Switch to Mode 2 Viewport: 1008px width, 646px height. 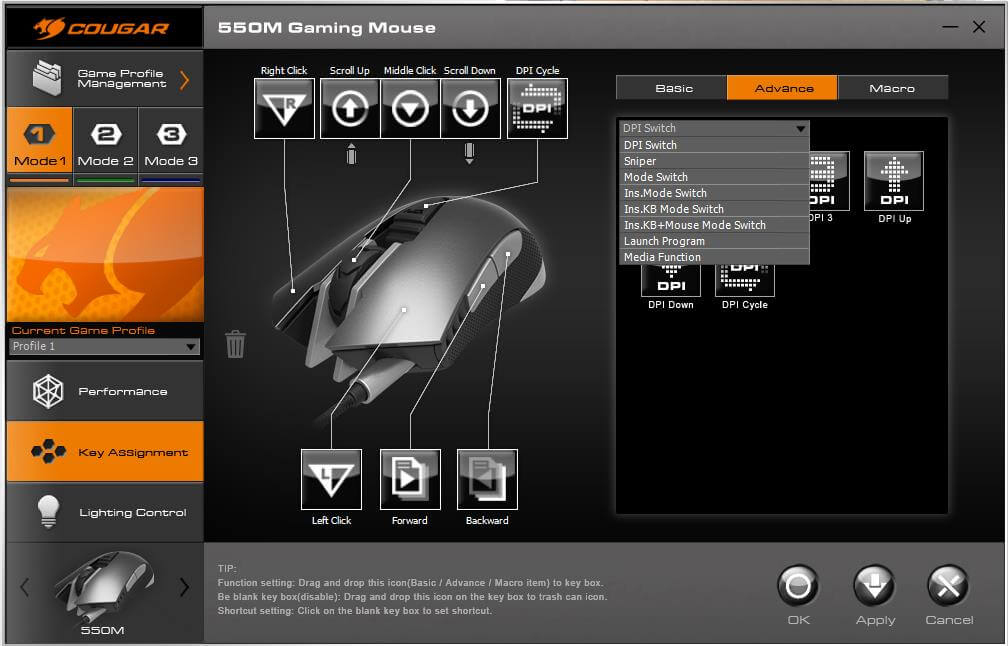105,144
